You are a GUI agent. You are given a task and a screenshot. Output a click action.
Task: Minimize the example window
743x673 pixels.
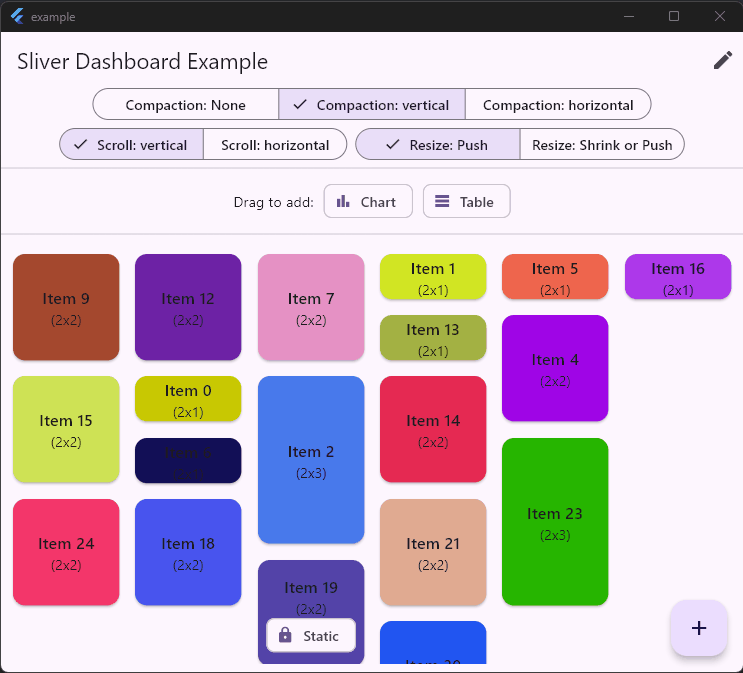click(x=629, y=16)
